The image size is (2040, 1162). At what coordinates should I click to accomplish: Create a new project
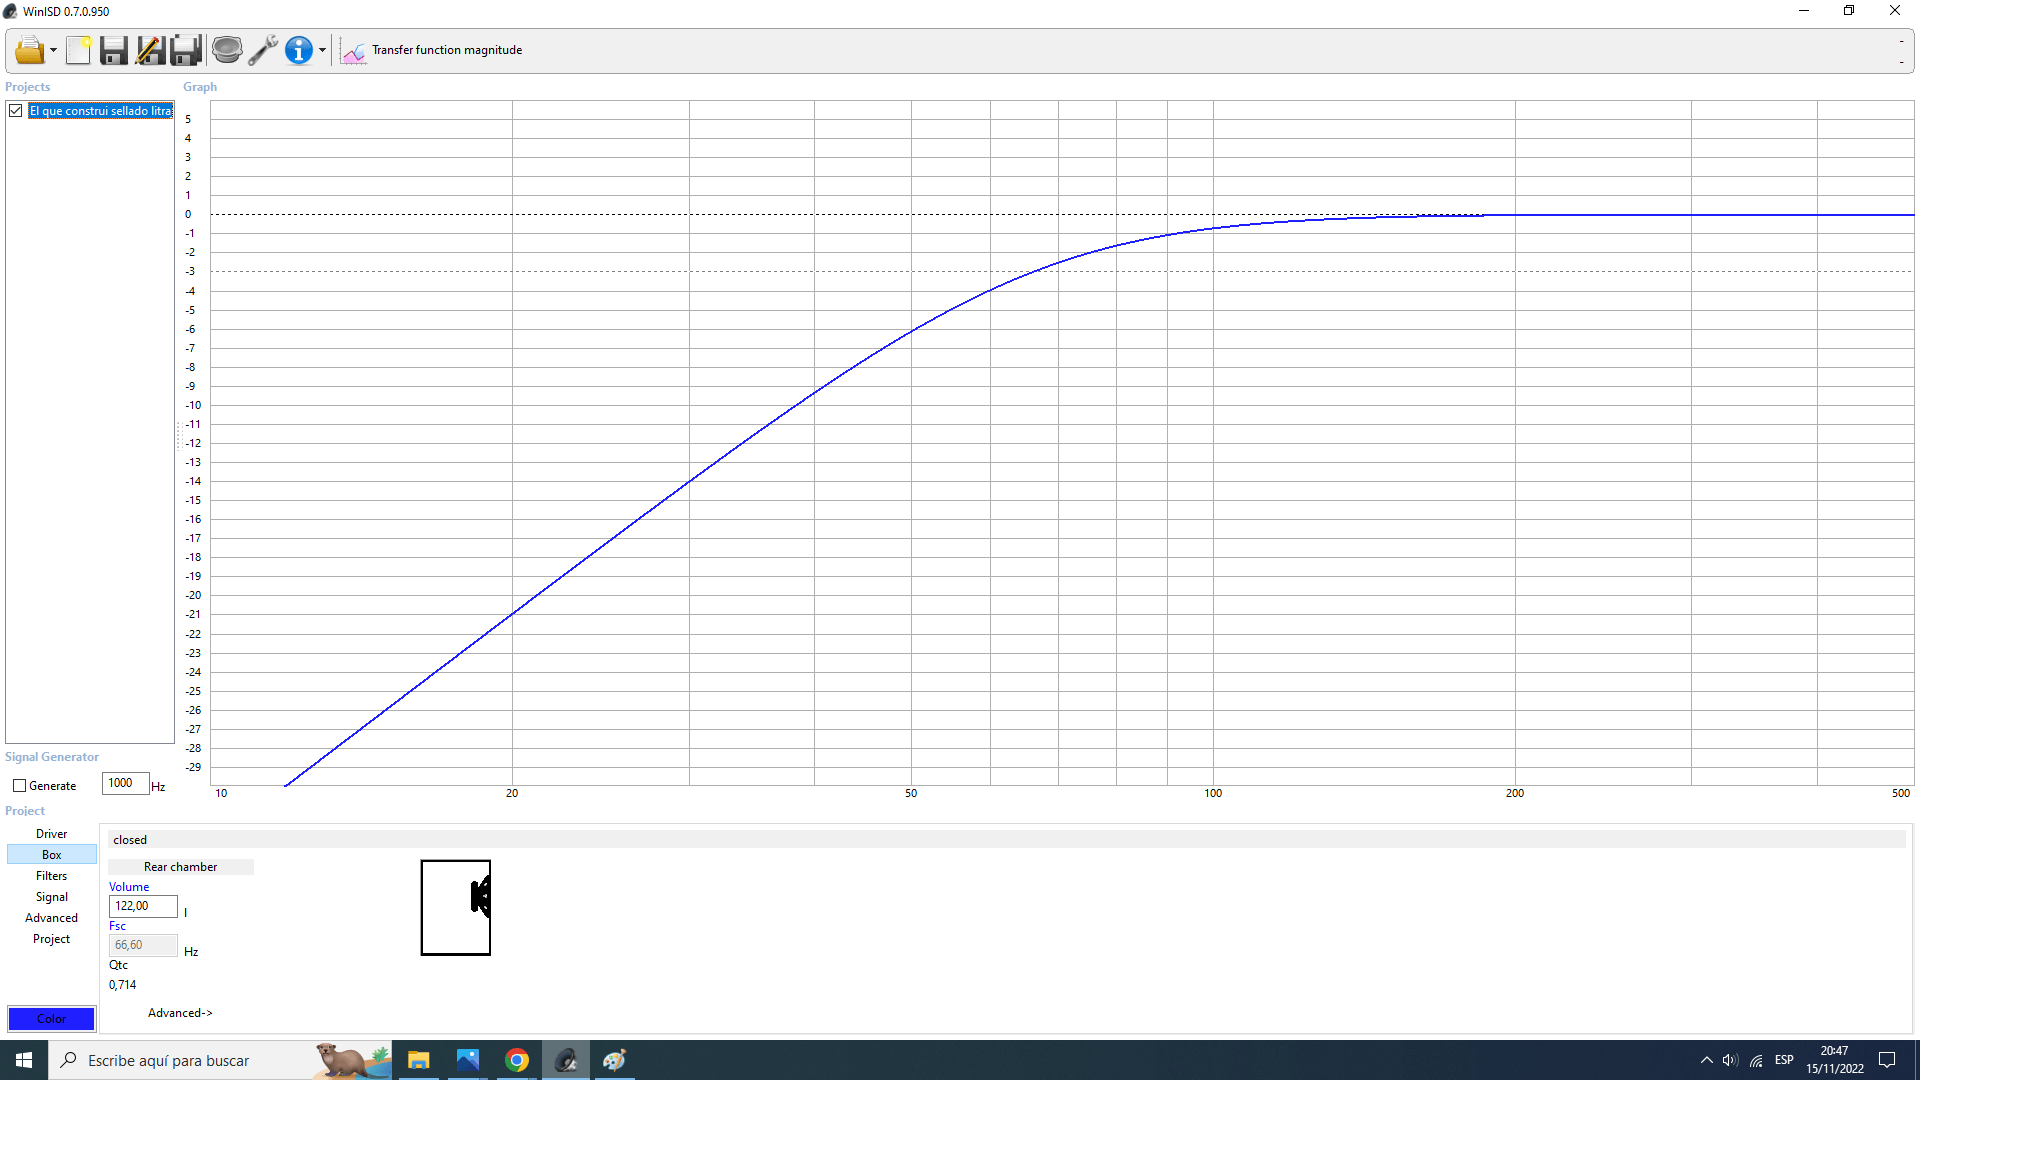[79, 50]
